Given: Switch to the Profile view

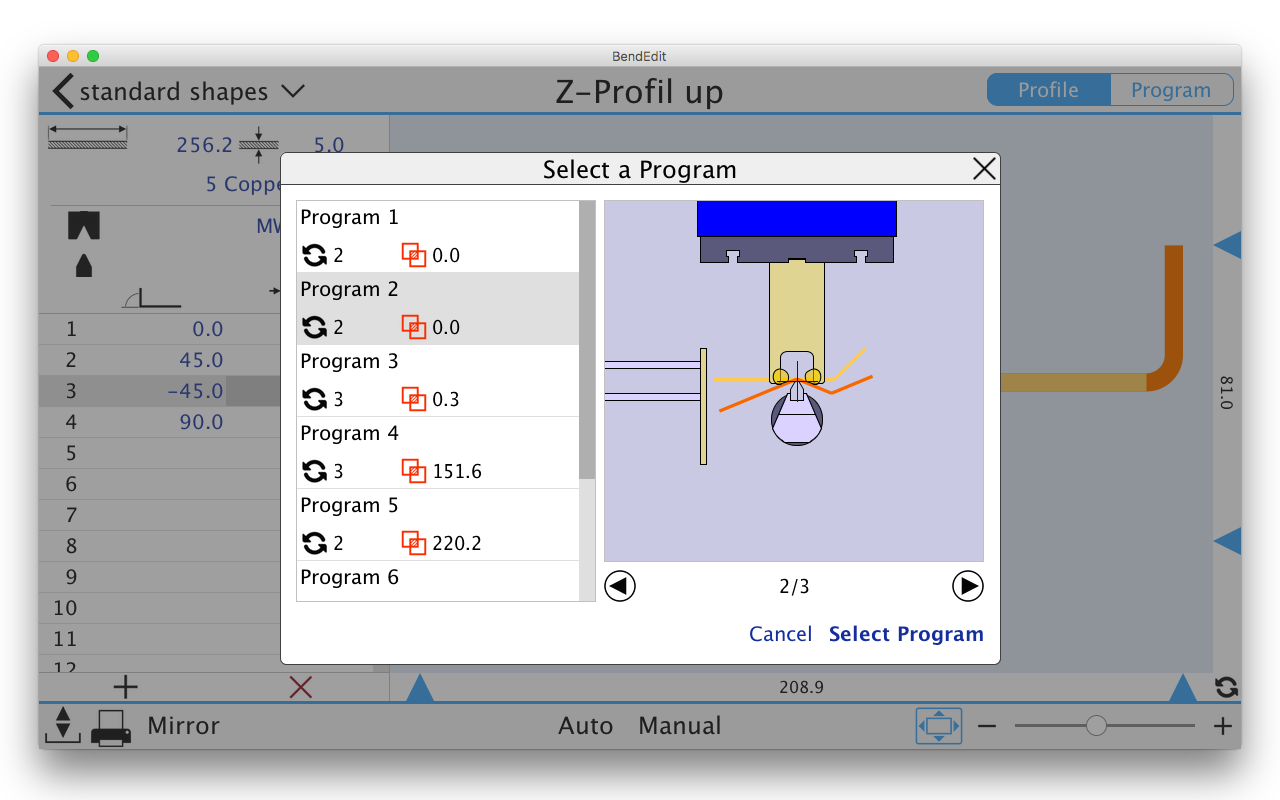Looking at the screenshot, I should [x=1048, y=90].
